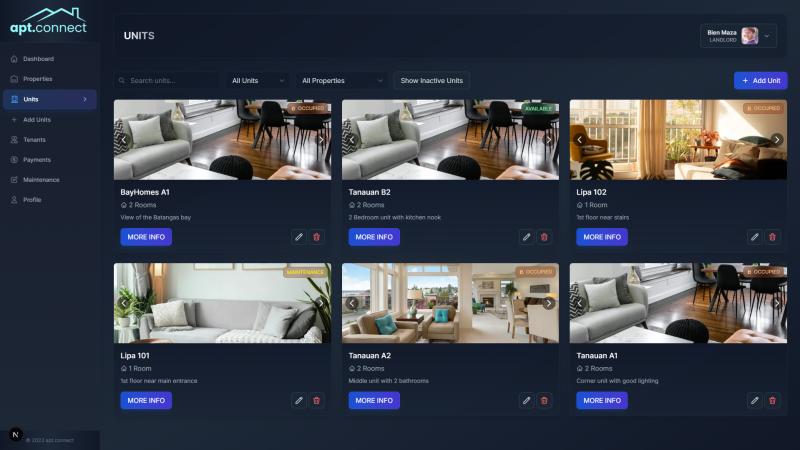Show next photo of Tanauan A2
Screen dimensions: 800x450
pyautogui.click(x=549, y=303)
